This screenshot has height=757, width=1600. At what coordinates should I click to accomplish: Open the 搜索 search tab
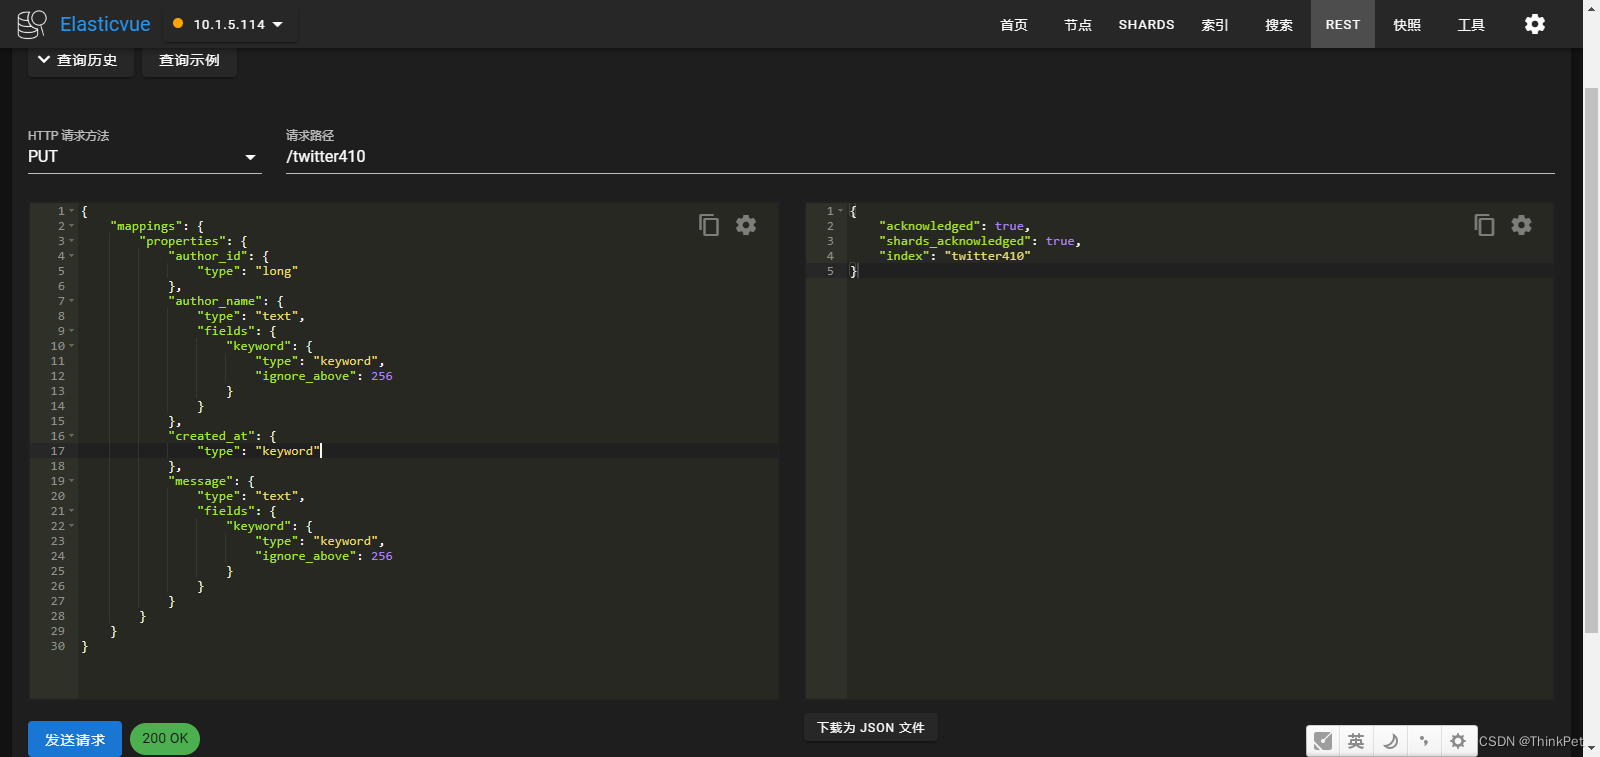tap(1279, 24)
